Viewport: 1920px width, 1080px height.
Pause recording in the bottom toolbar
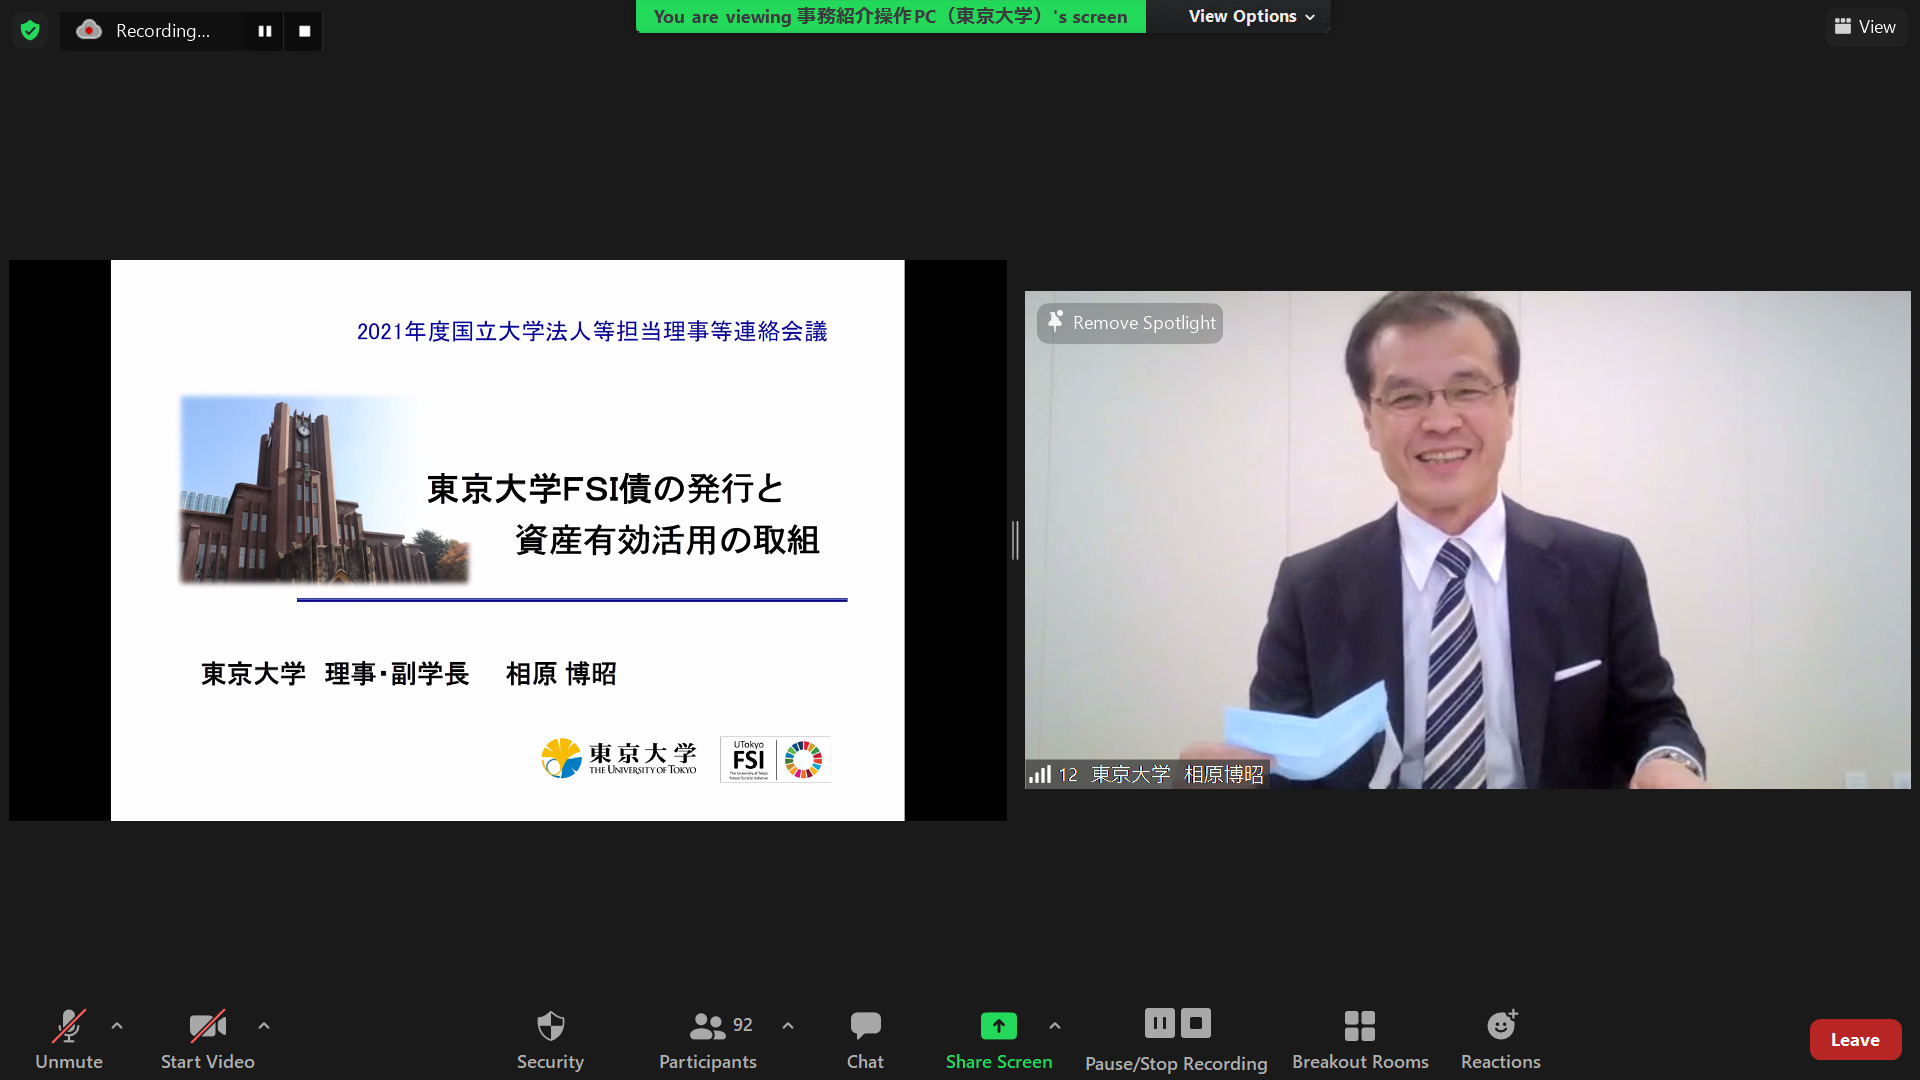tap(1159, 1023)
